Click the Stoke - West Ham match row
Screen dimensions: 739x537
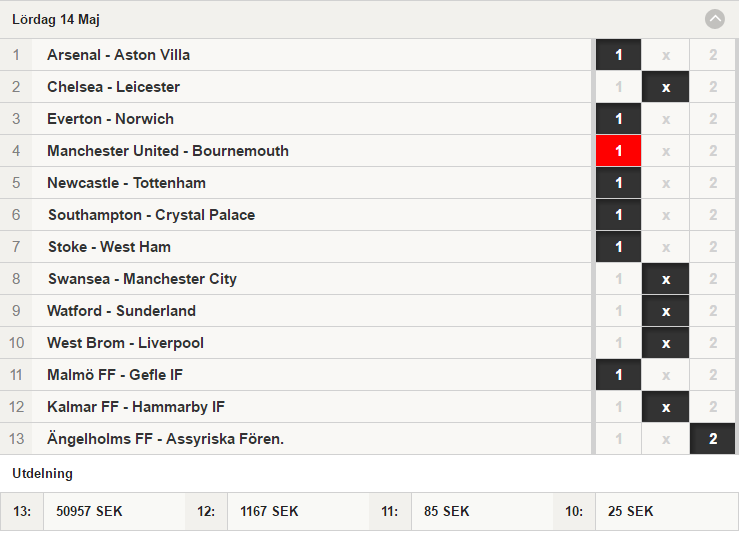click(x=296, y=247)
